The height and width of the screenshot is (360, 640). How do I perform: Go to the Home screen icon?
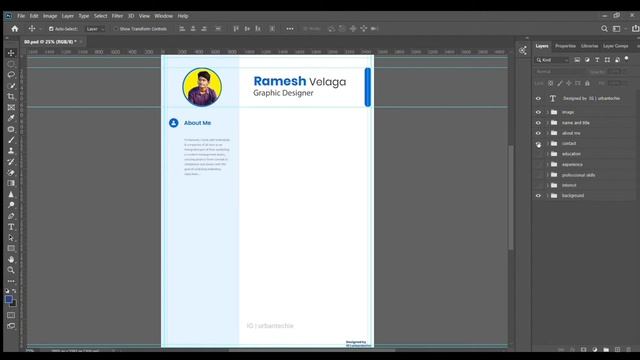[x=15, y=29]
